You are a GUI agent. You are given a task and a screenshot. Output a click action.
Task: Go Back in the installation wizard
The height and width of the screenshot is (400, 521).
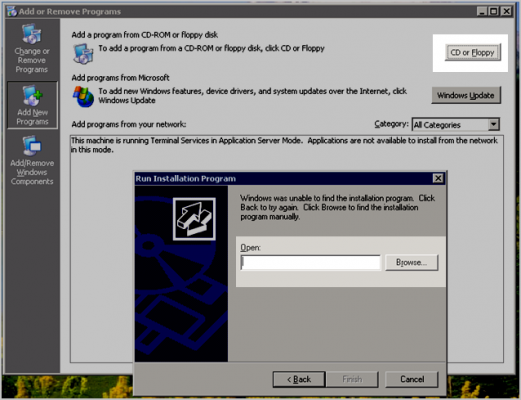pyautogui.click(x=299, y=379)
